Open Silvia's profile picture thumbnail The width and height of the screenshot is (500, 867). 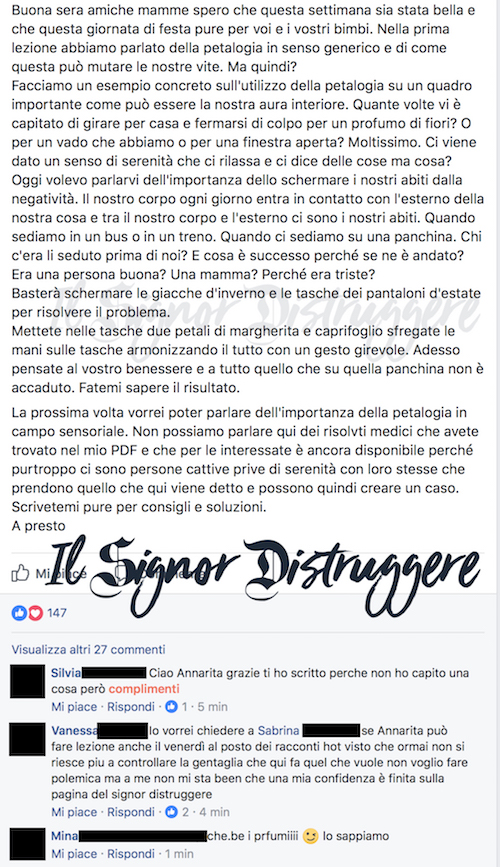[x=28, y=682]
